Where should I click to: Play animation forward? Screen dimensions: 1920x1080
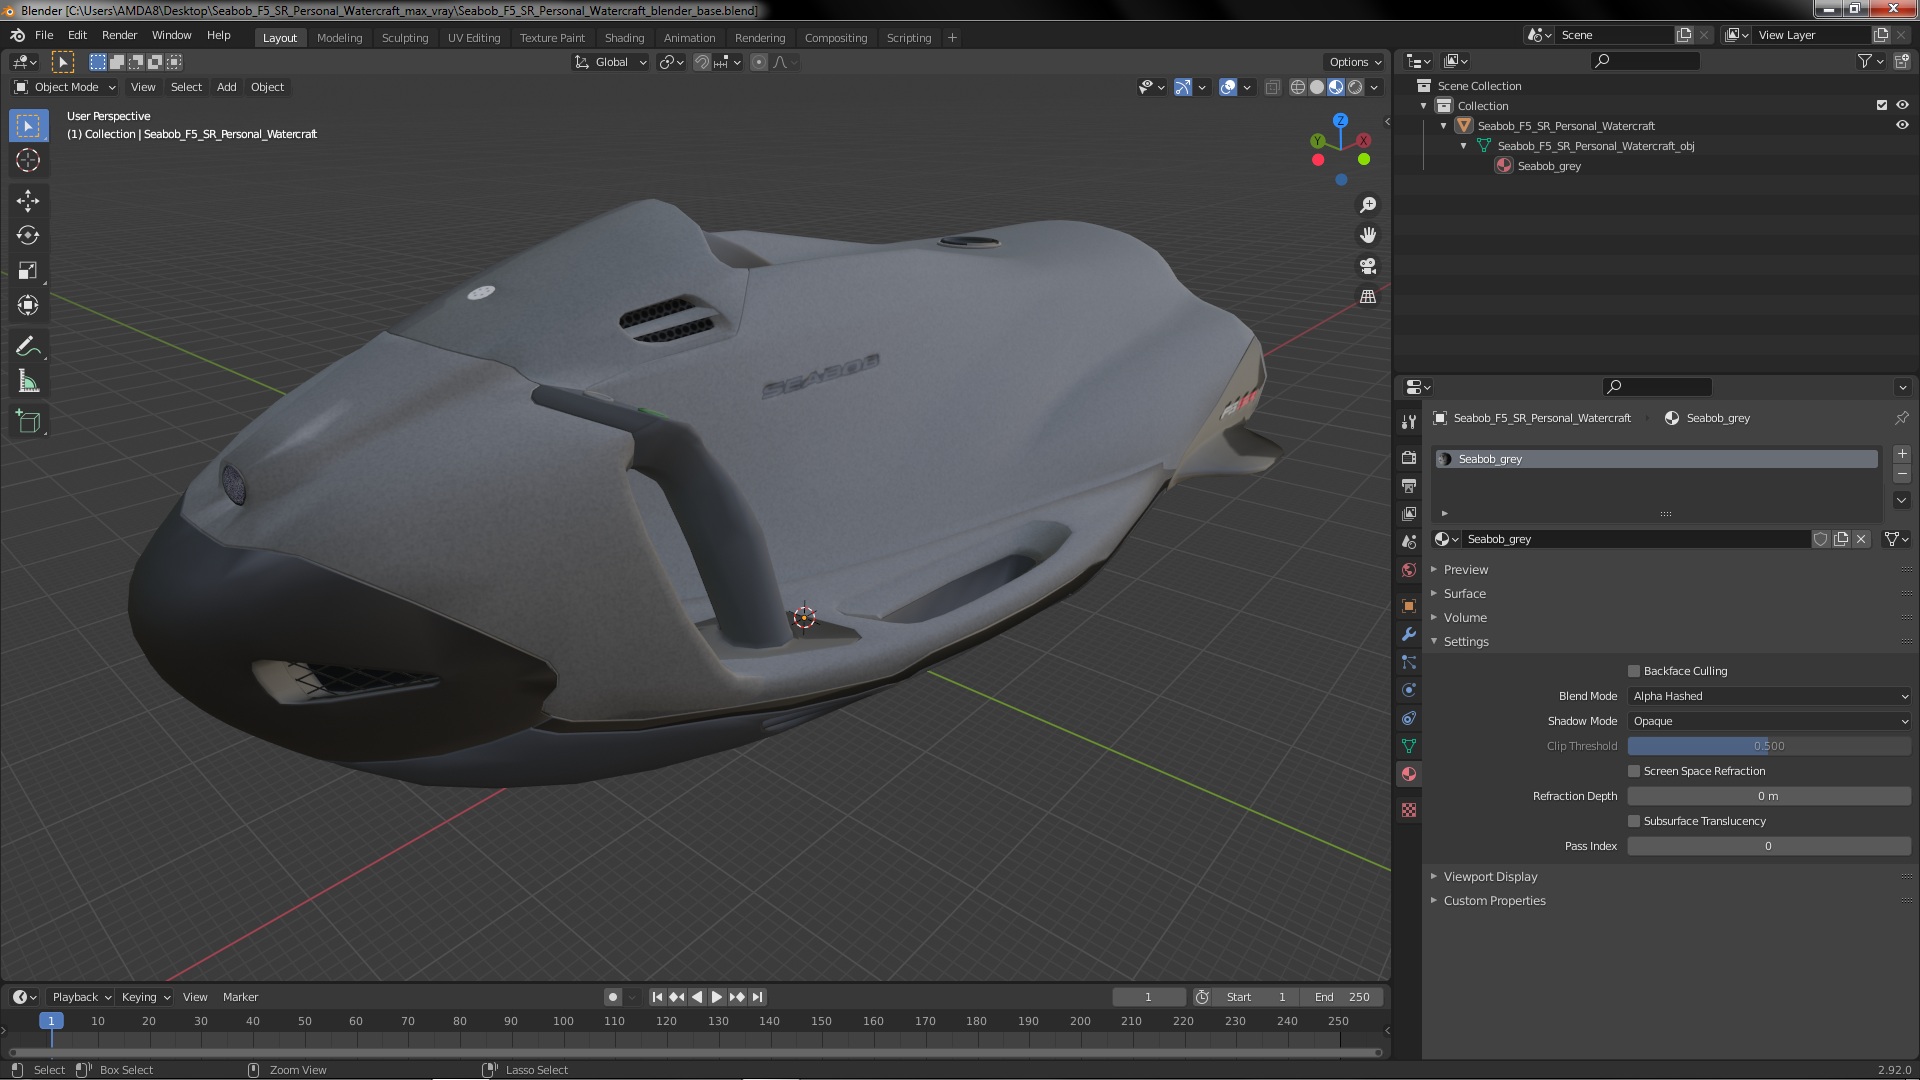point(717,997)
